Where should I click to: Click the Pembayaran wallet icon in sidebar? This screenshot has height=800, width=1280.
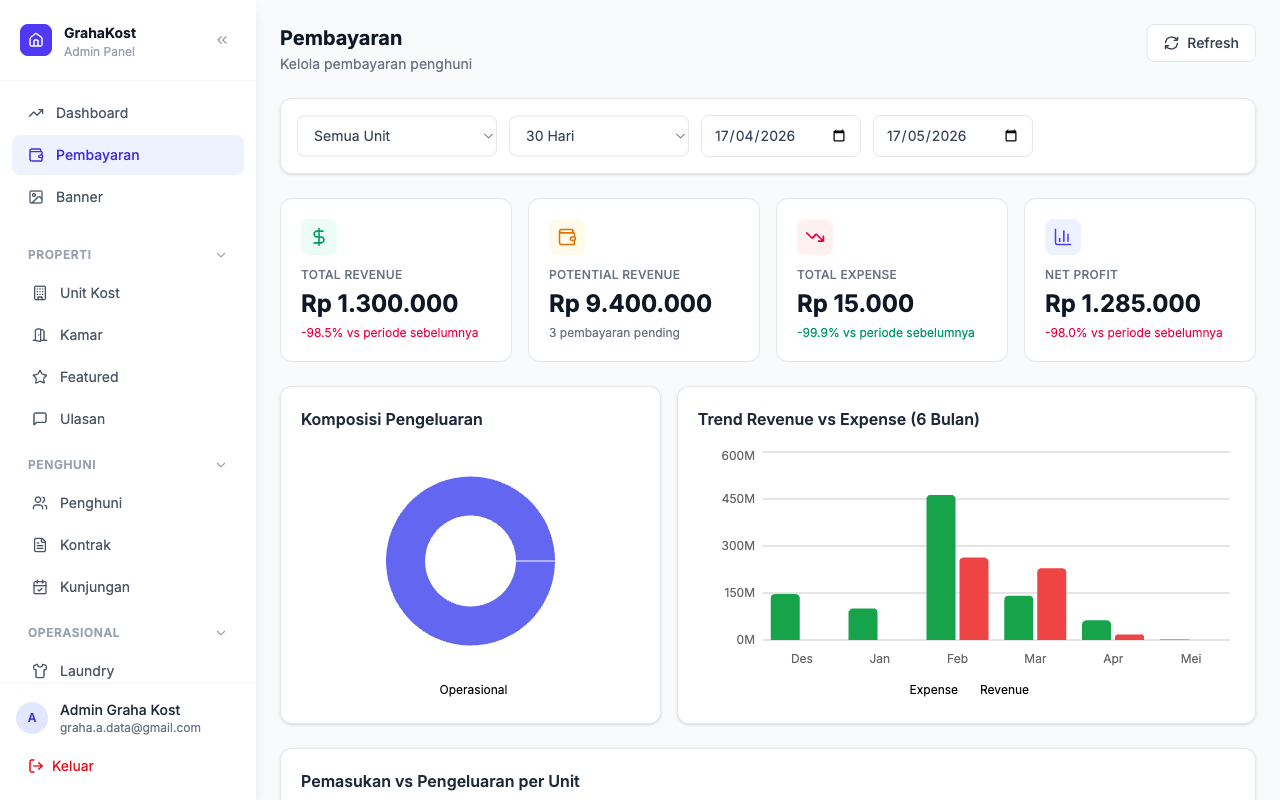pyautogui.click(x=36, y=155)
